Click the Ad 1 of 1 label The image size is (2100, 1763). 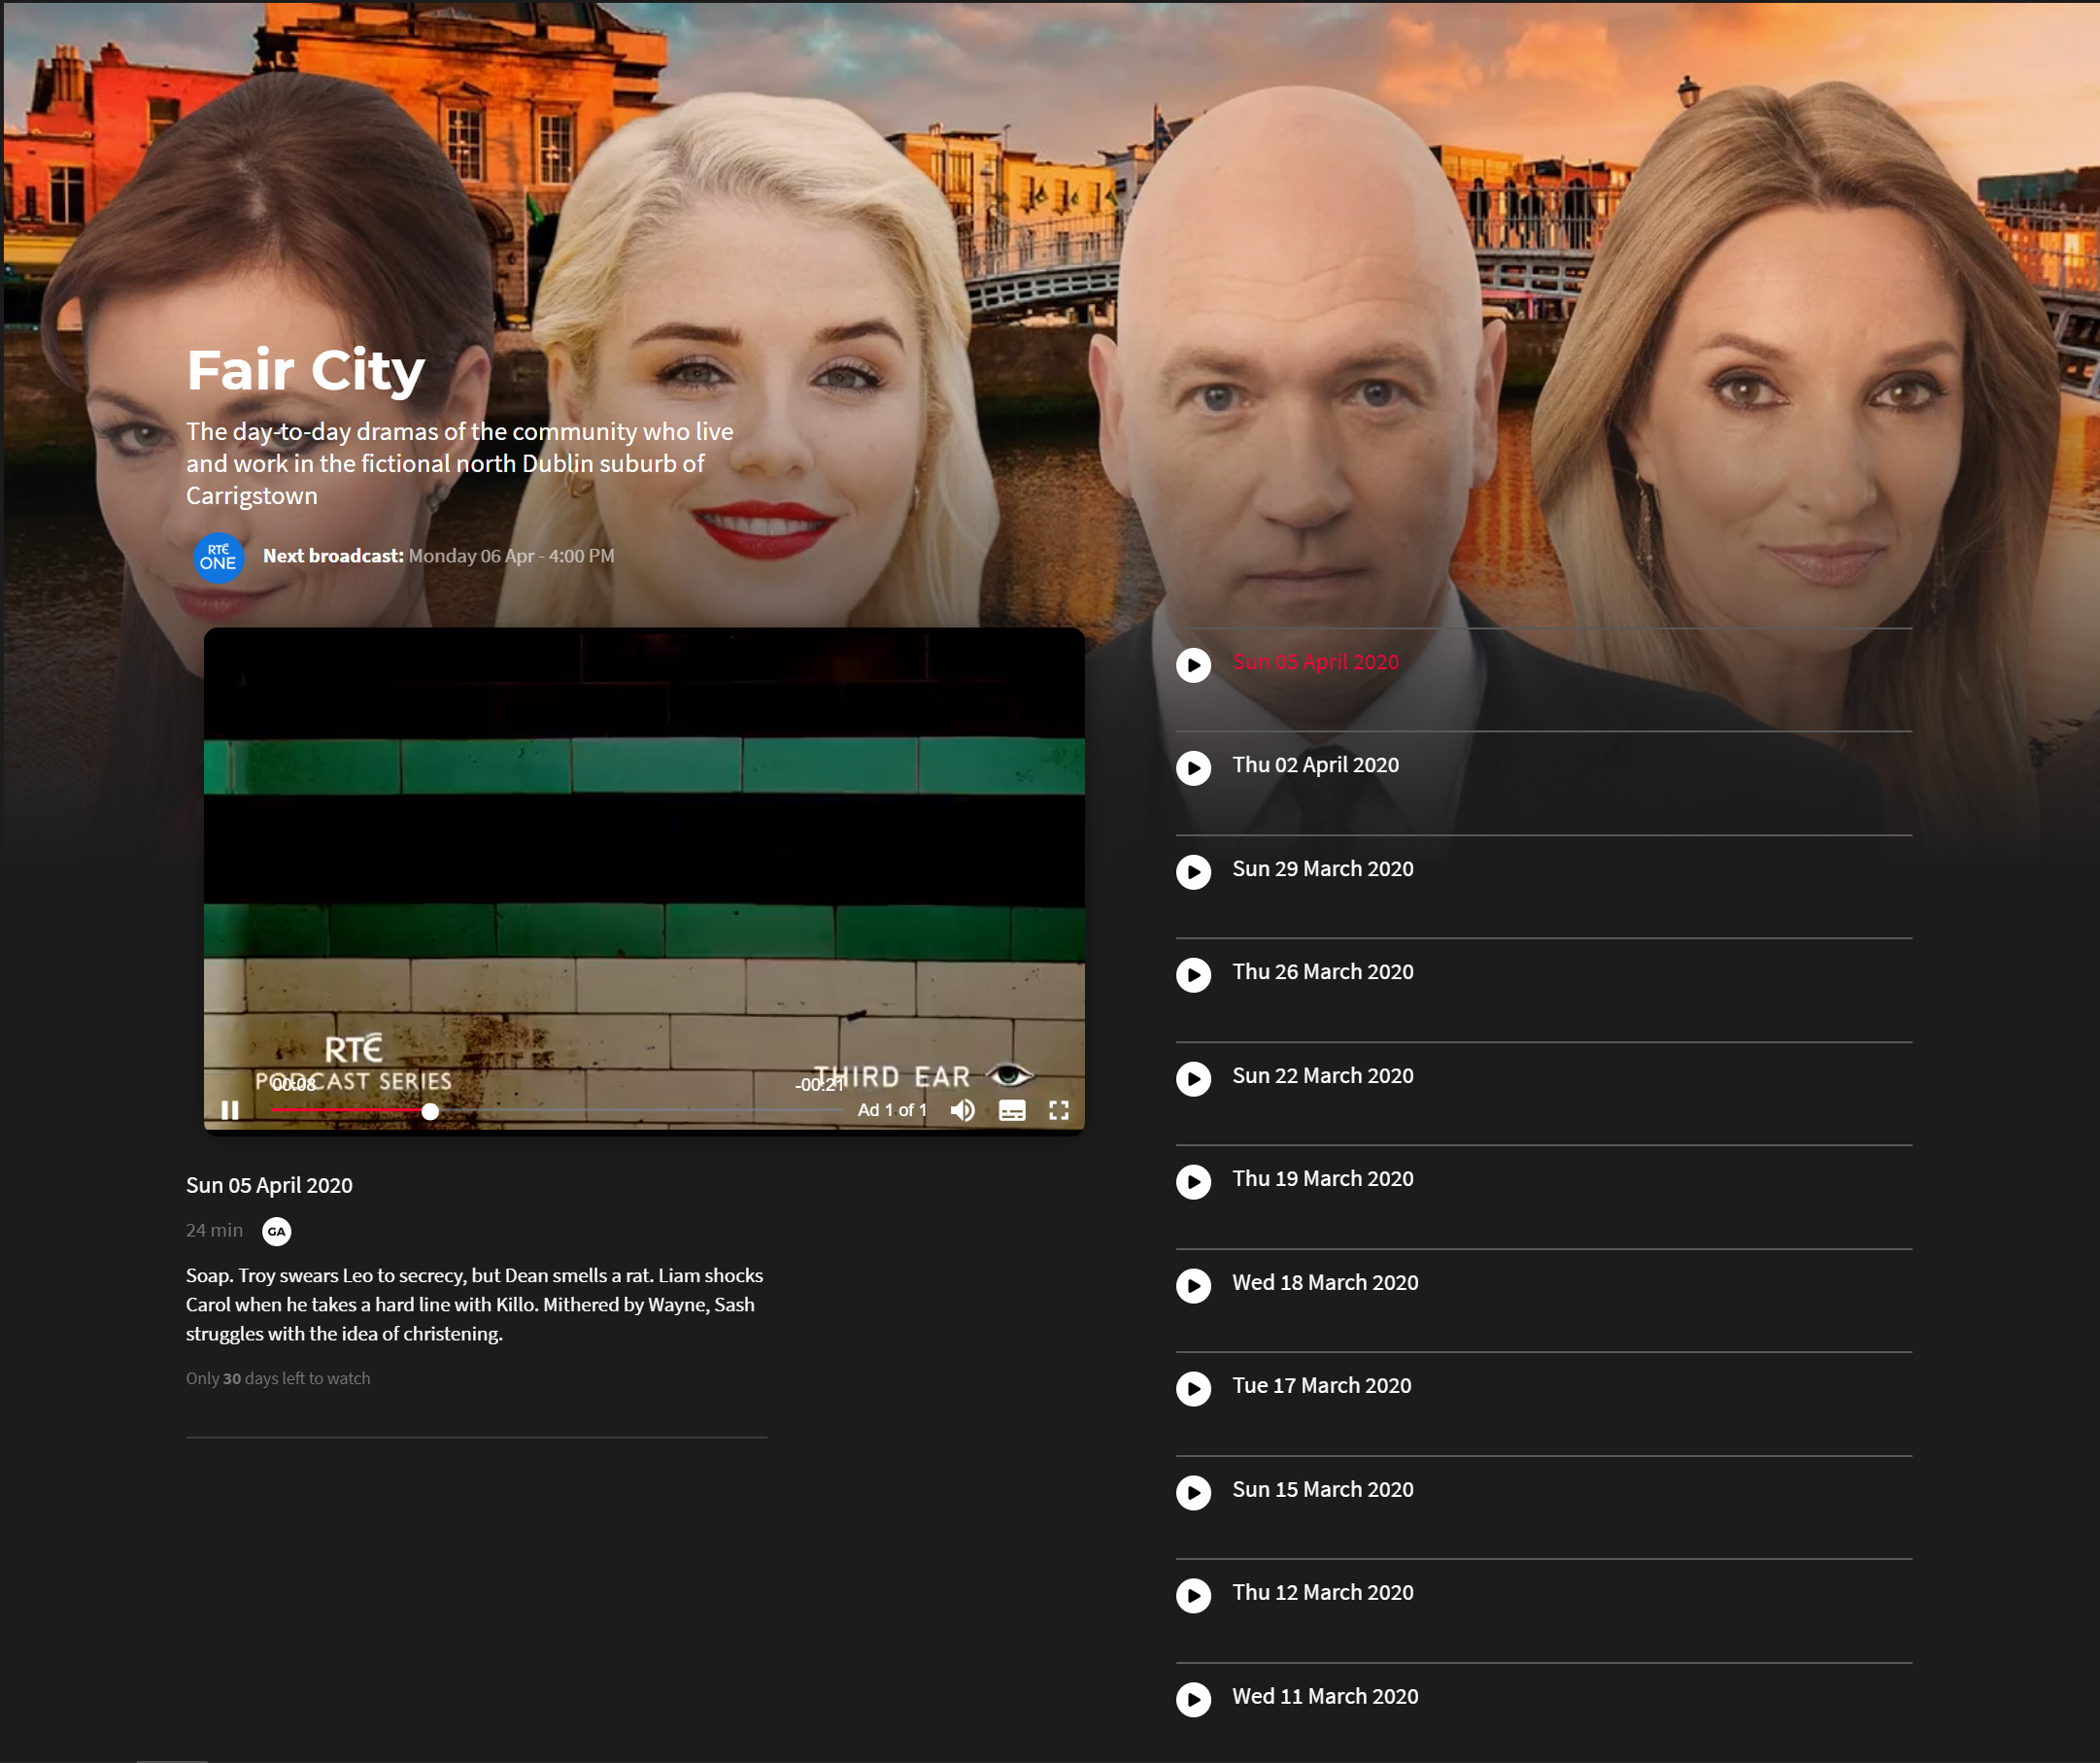(892, 1110)
